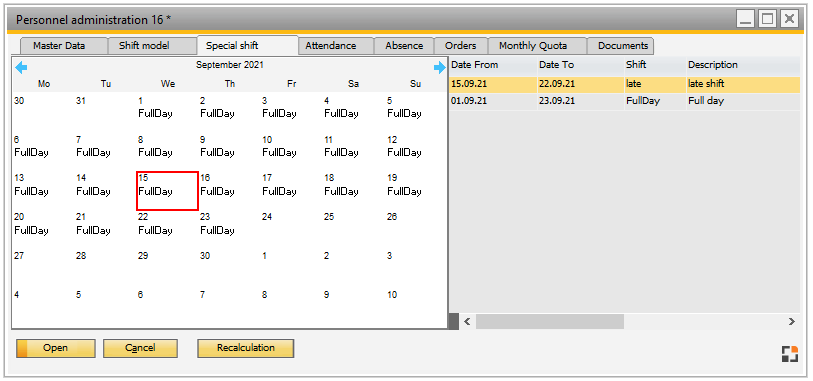Go to previous month with left arrow
The height and width of the screenshot is (381, 813).
click(x=21, y=67)
